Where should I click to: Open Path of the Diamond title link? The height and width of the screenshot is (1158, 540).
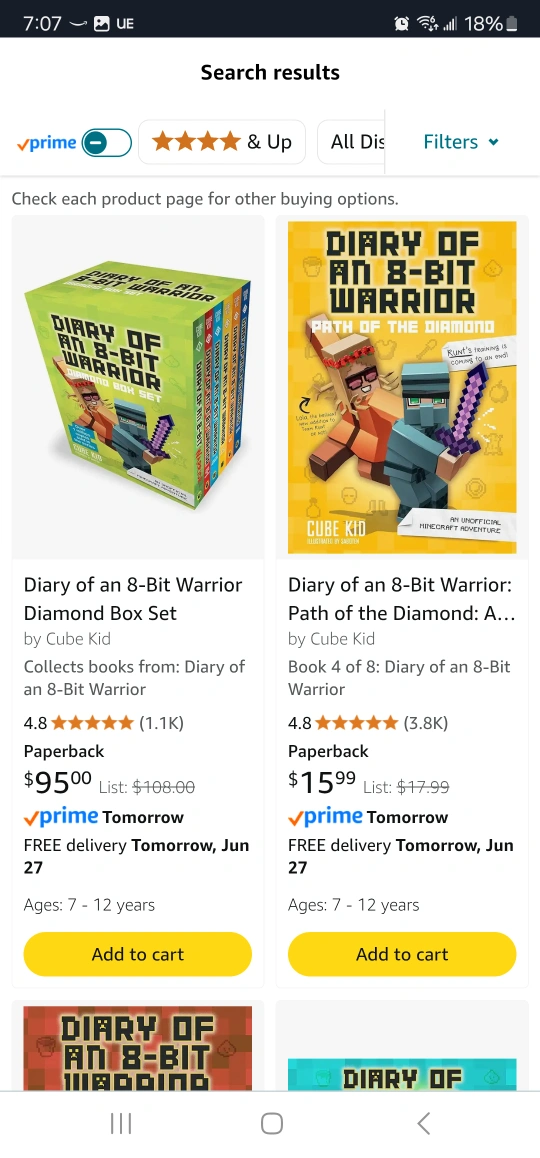pos(401,599)
